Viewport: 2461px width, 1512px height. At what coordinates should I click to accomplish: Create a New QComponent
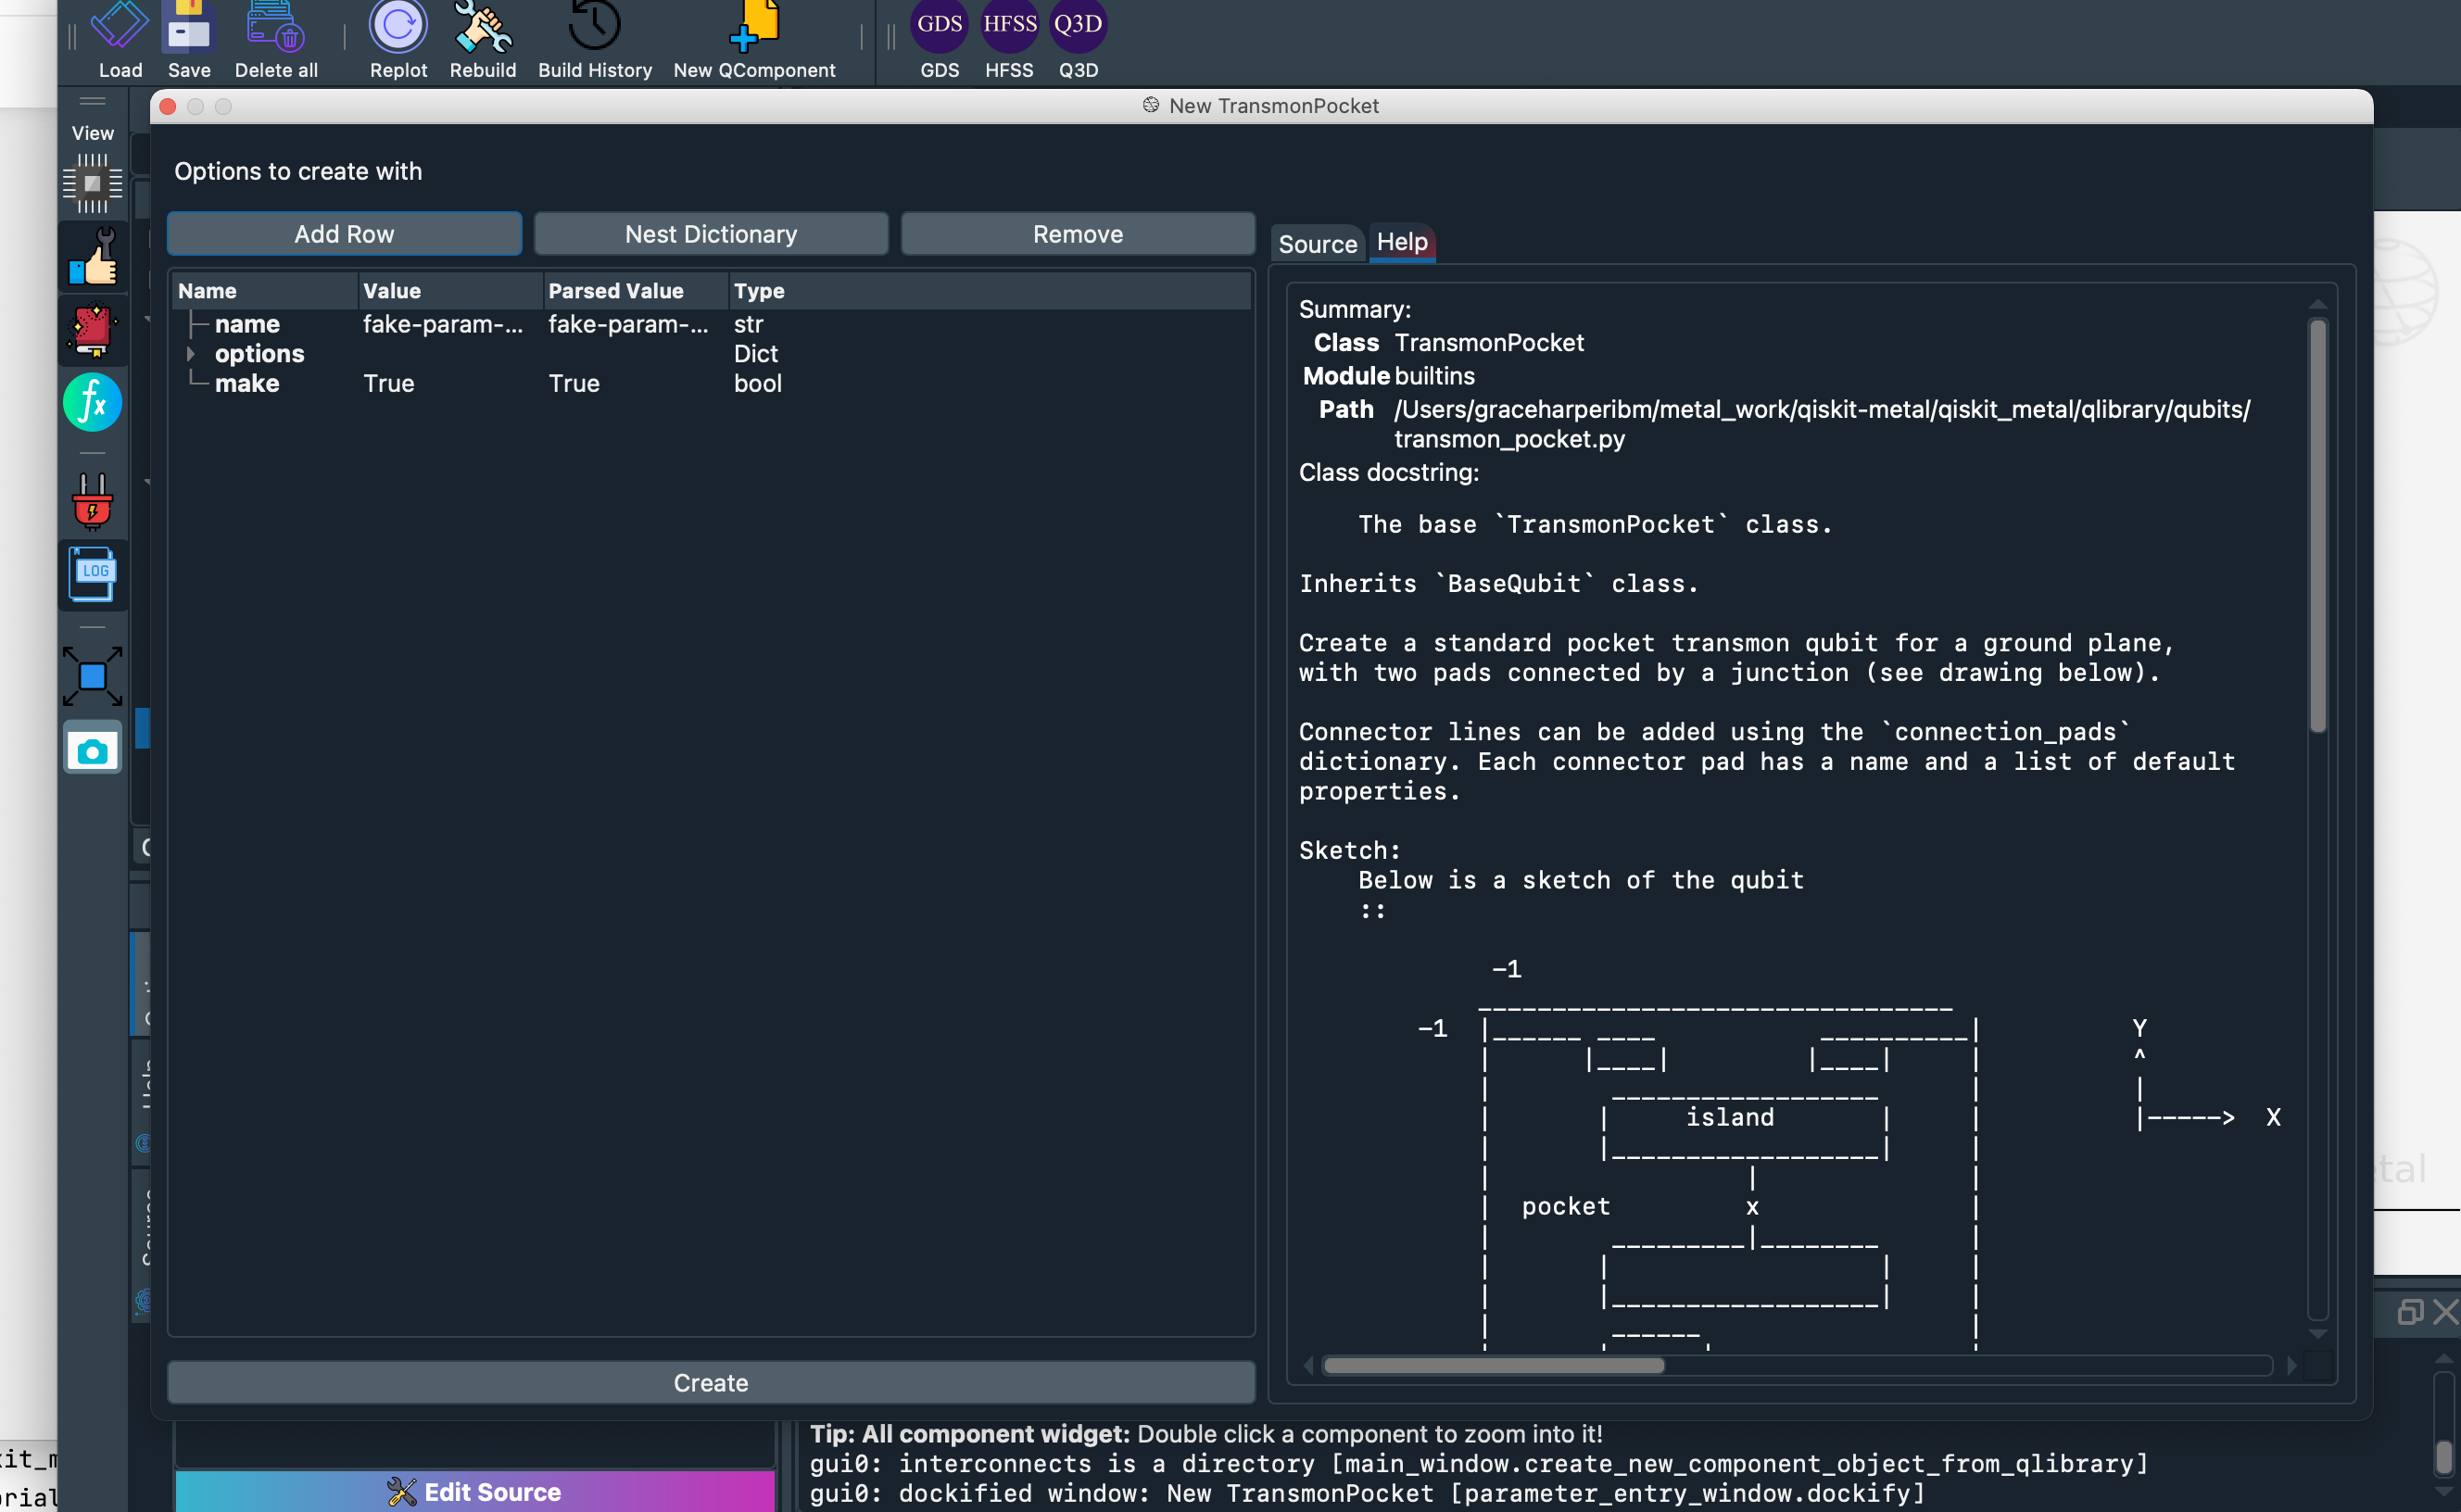pos(754,30)
